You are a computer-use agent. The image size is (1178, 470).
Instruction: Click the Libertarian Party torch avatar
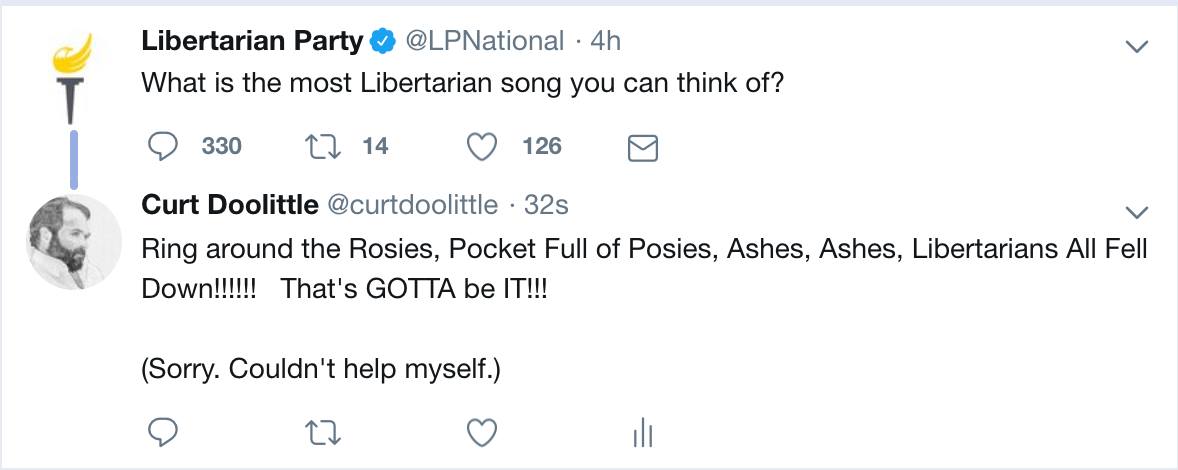[72, 76]
